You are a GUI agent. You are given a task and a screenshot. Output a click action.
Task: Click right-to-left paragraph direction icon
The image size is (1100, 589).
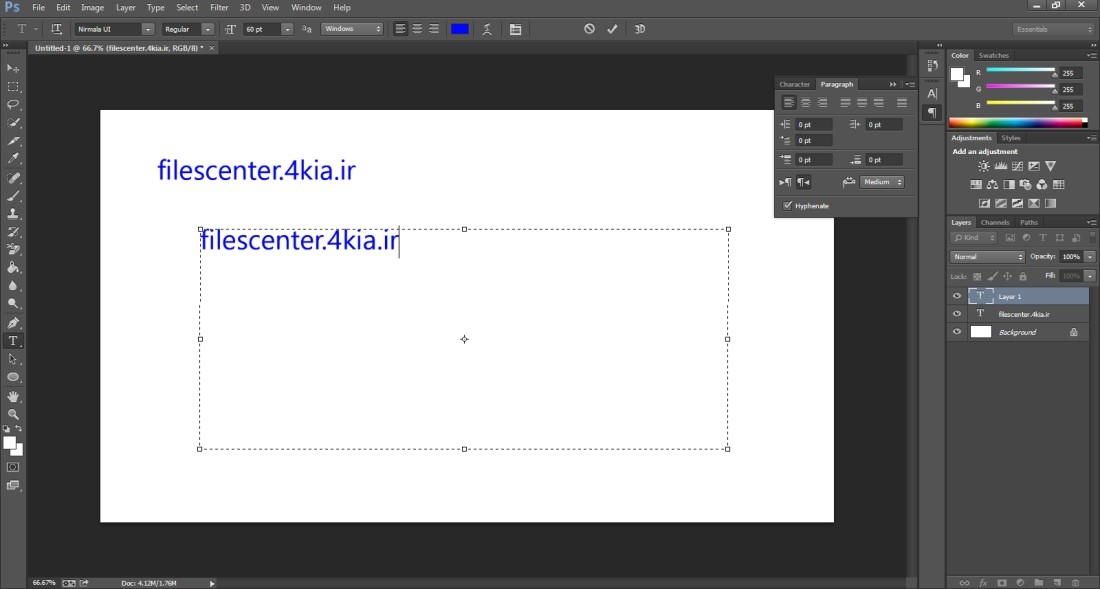tap(804, 182)
